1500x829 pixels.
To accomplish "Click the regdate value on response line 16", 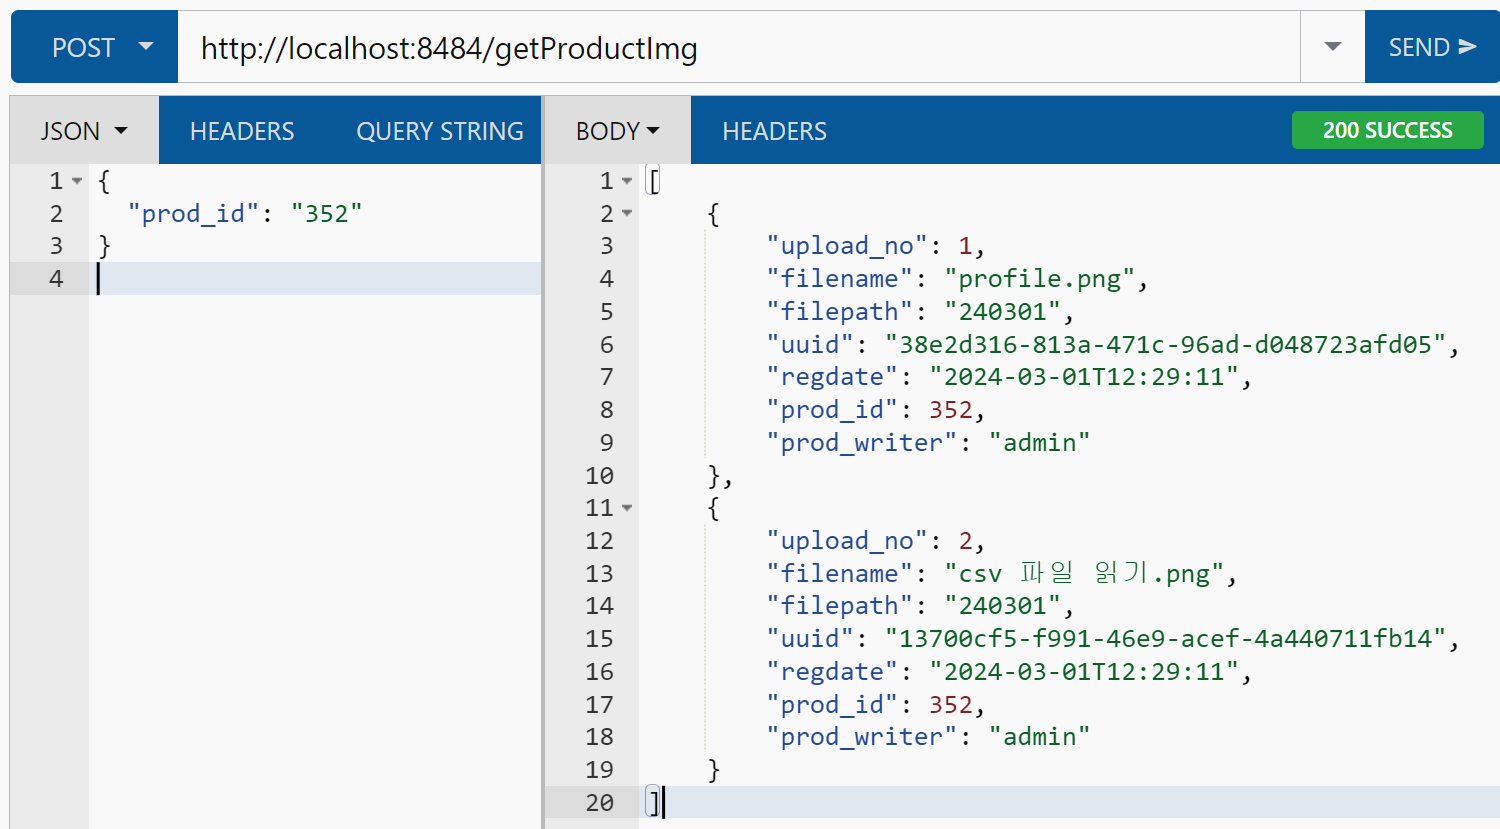I will [x=1084, y=672].
